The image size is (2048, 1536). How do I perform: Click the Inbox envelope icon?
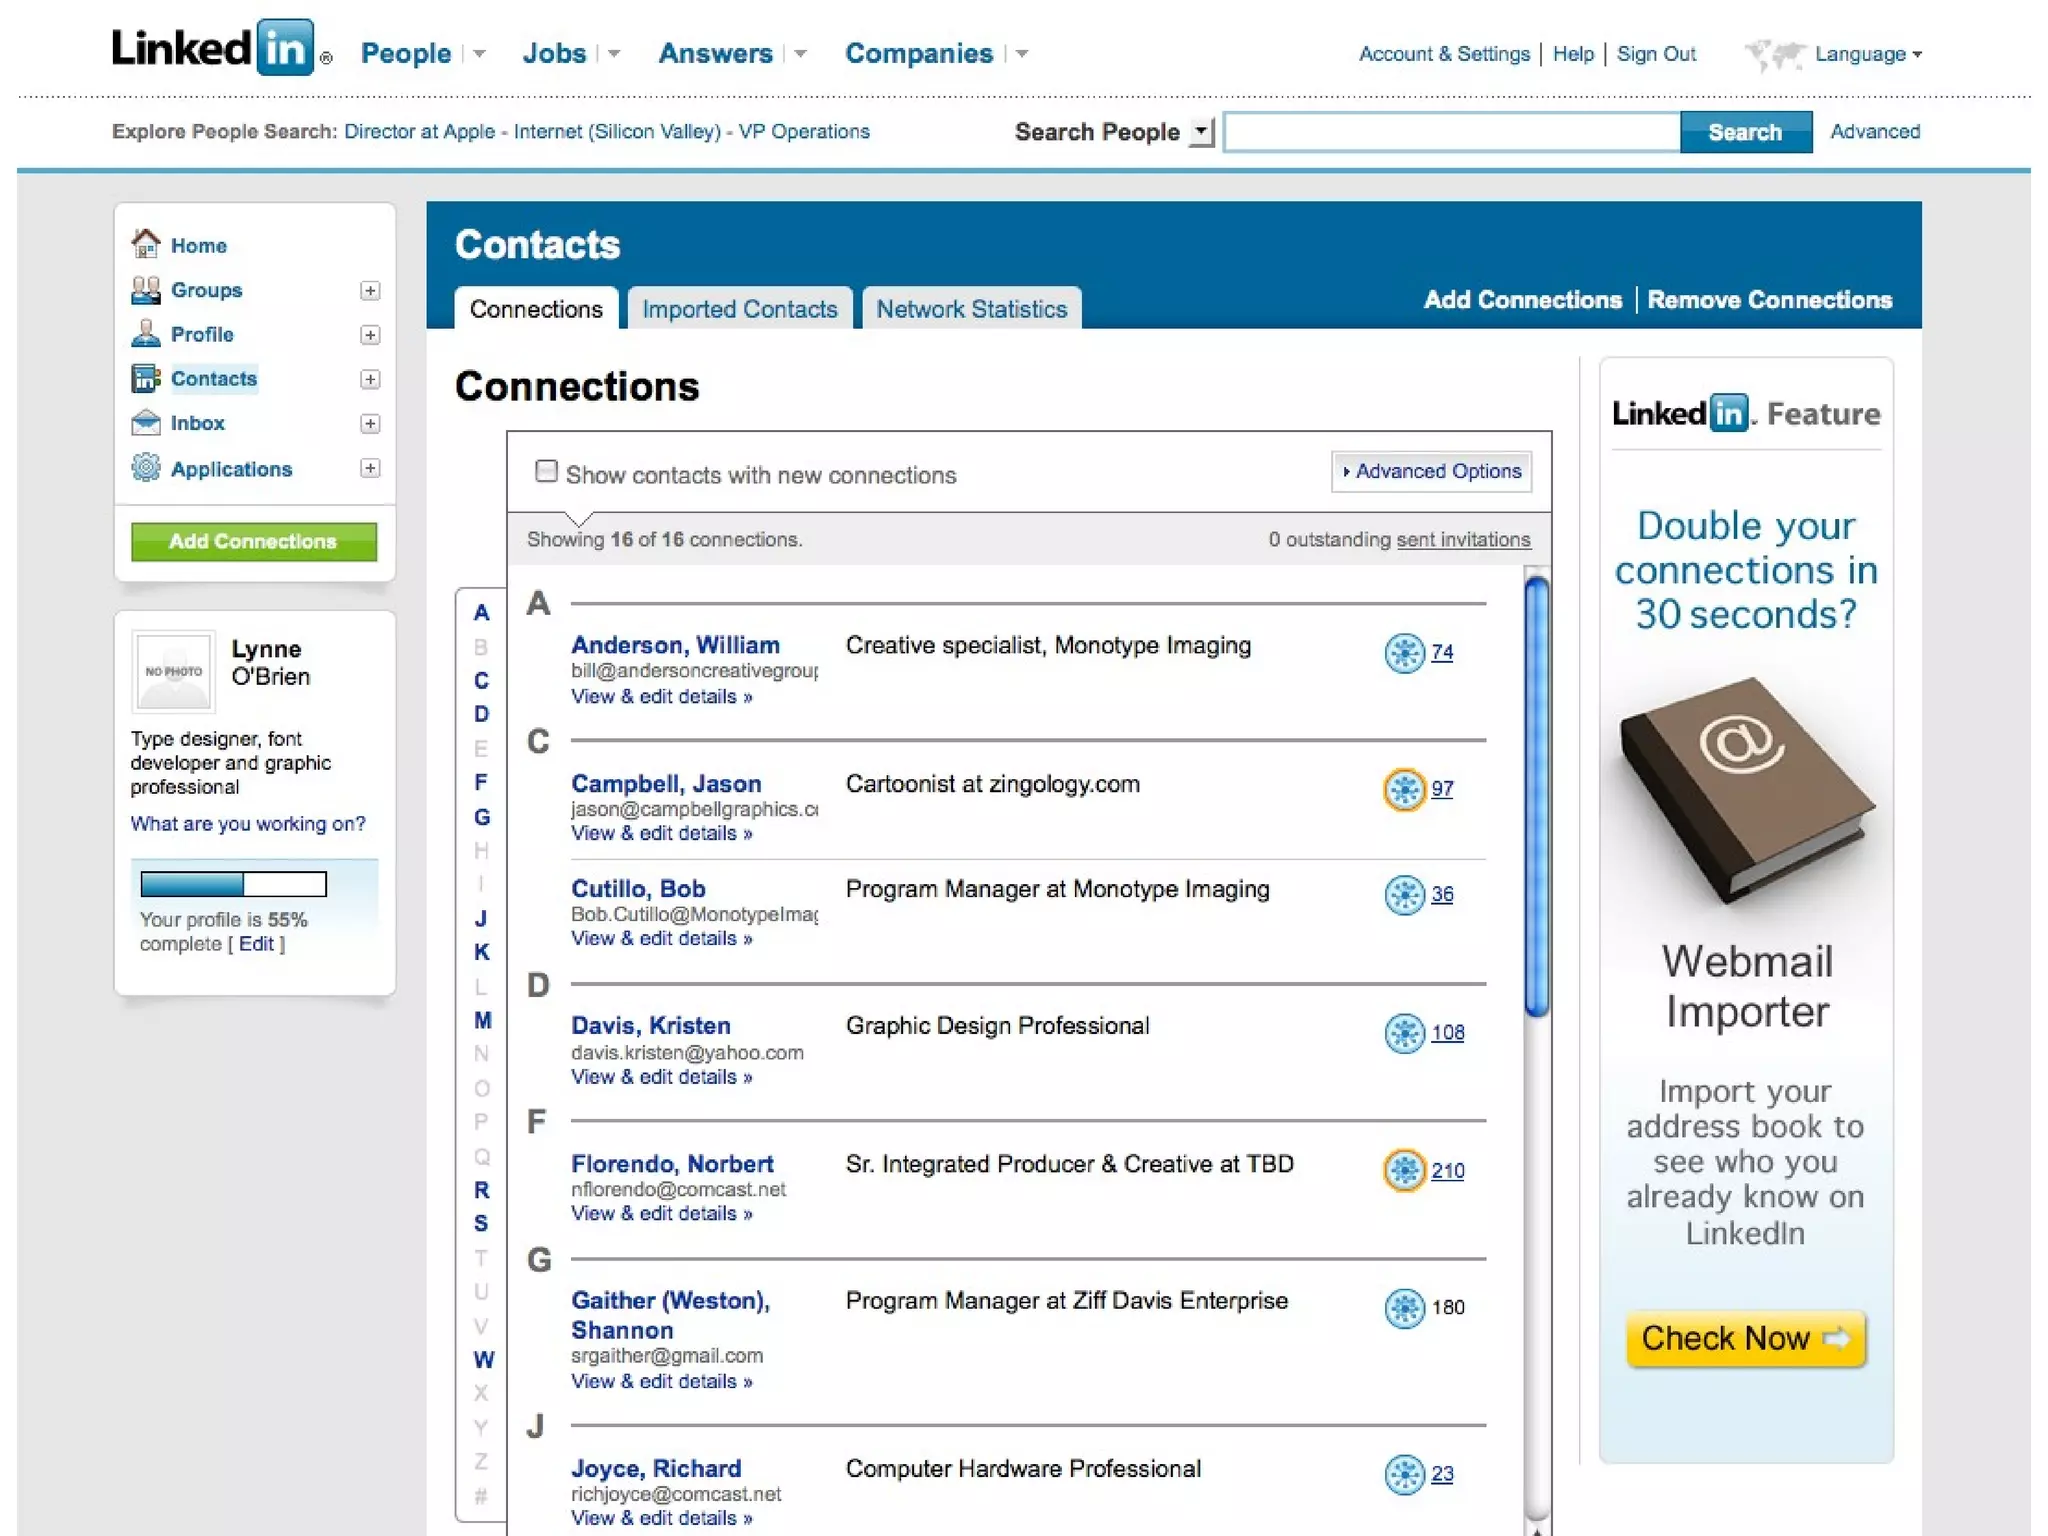click(146, 423)
